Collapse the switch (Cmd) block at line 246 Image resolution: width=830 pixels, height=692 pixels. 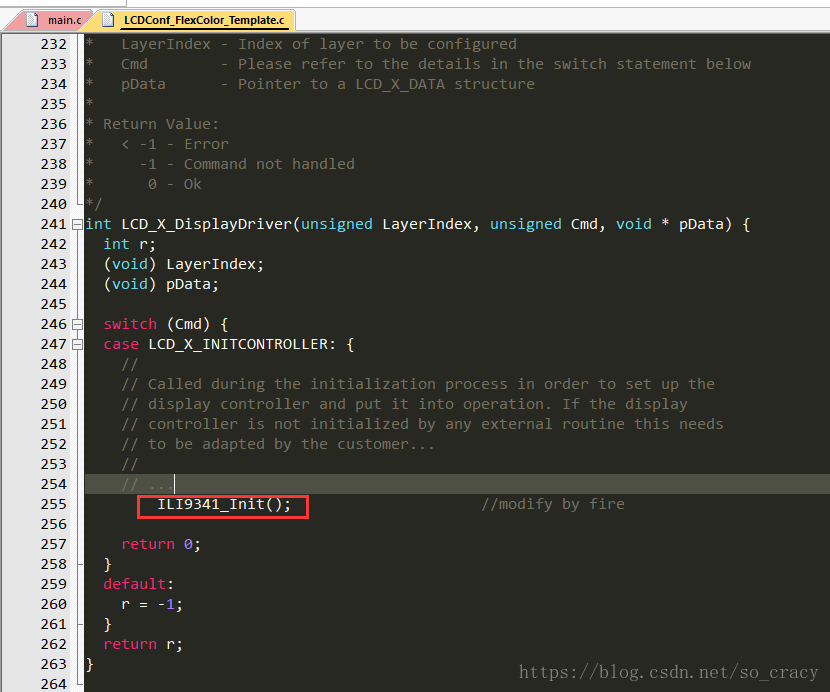pyautogui.click(x=77, y=325)
